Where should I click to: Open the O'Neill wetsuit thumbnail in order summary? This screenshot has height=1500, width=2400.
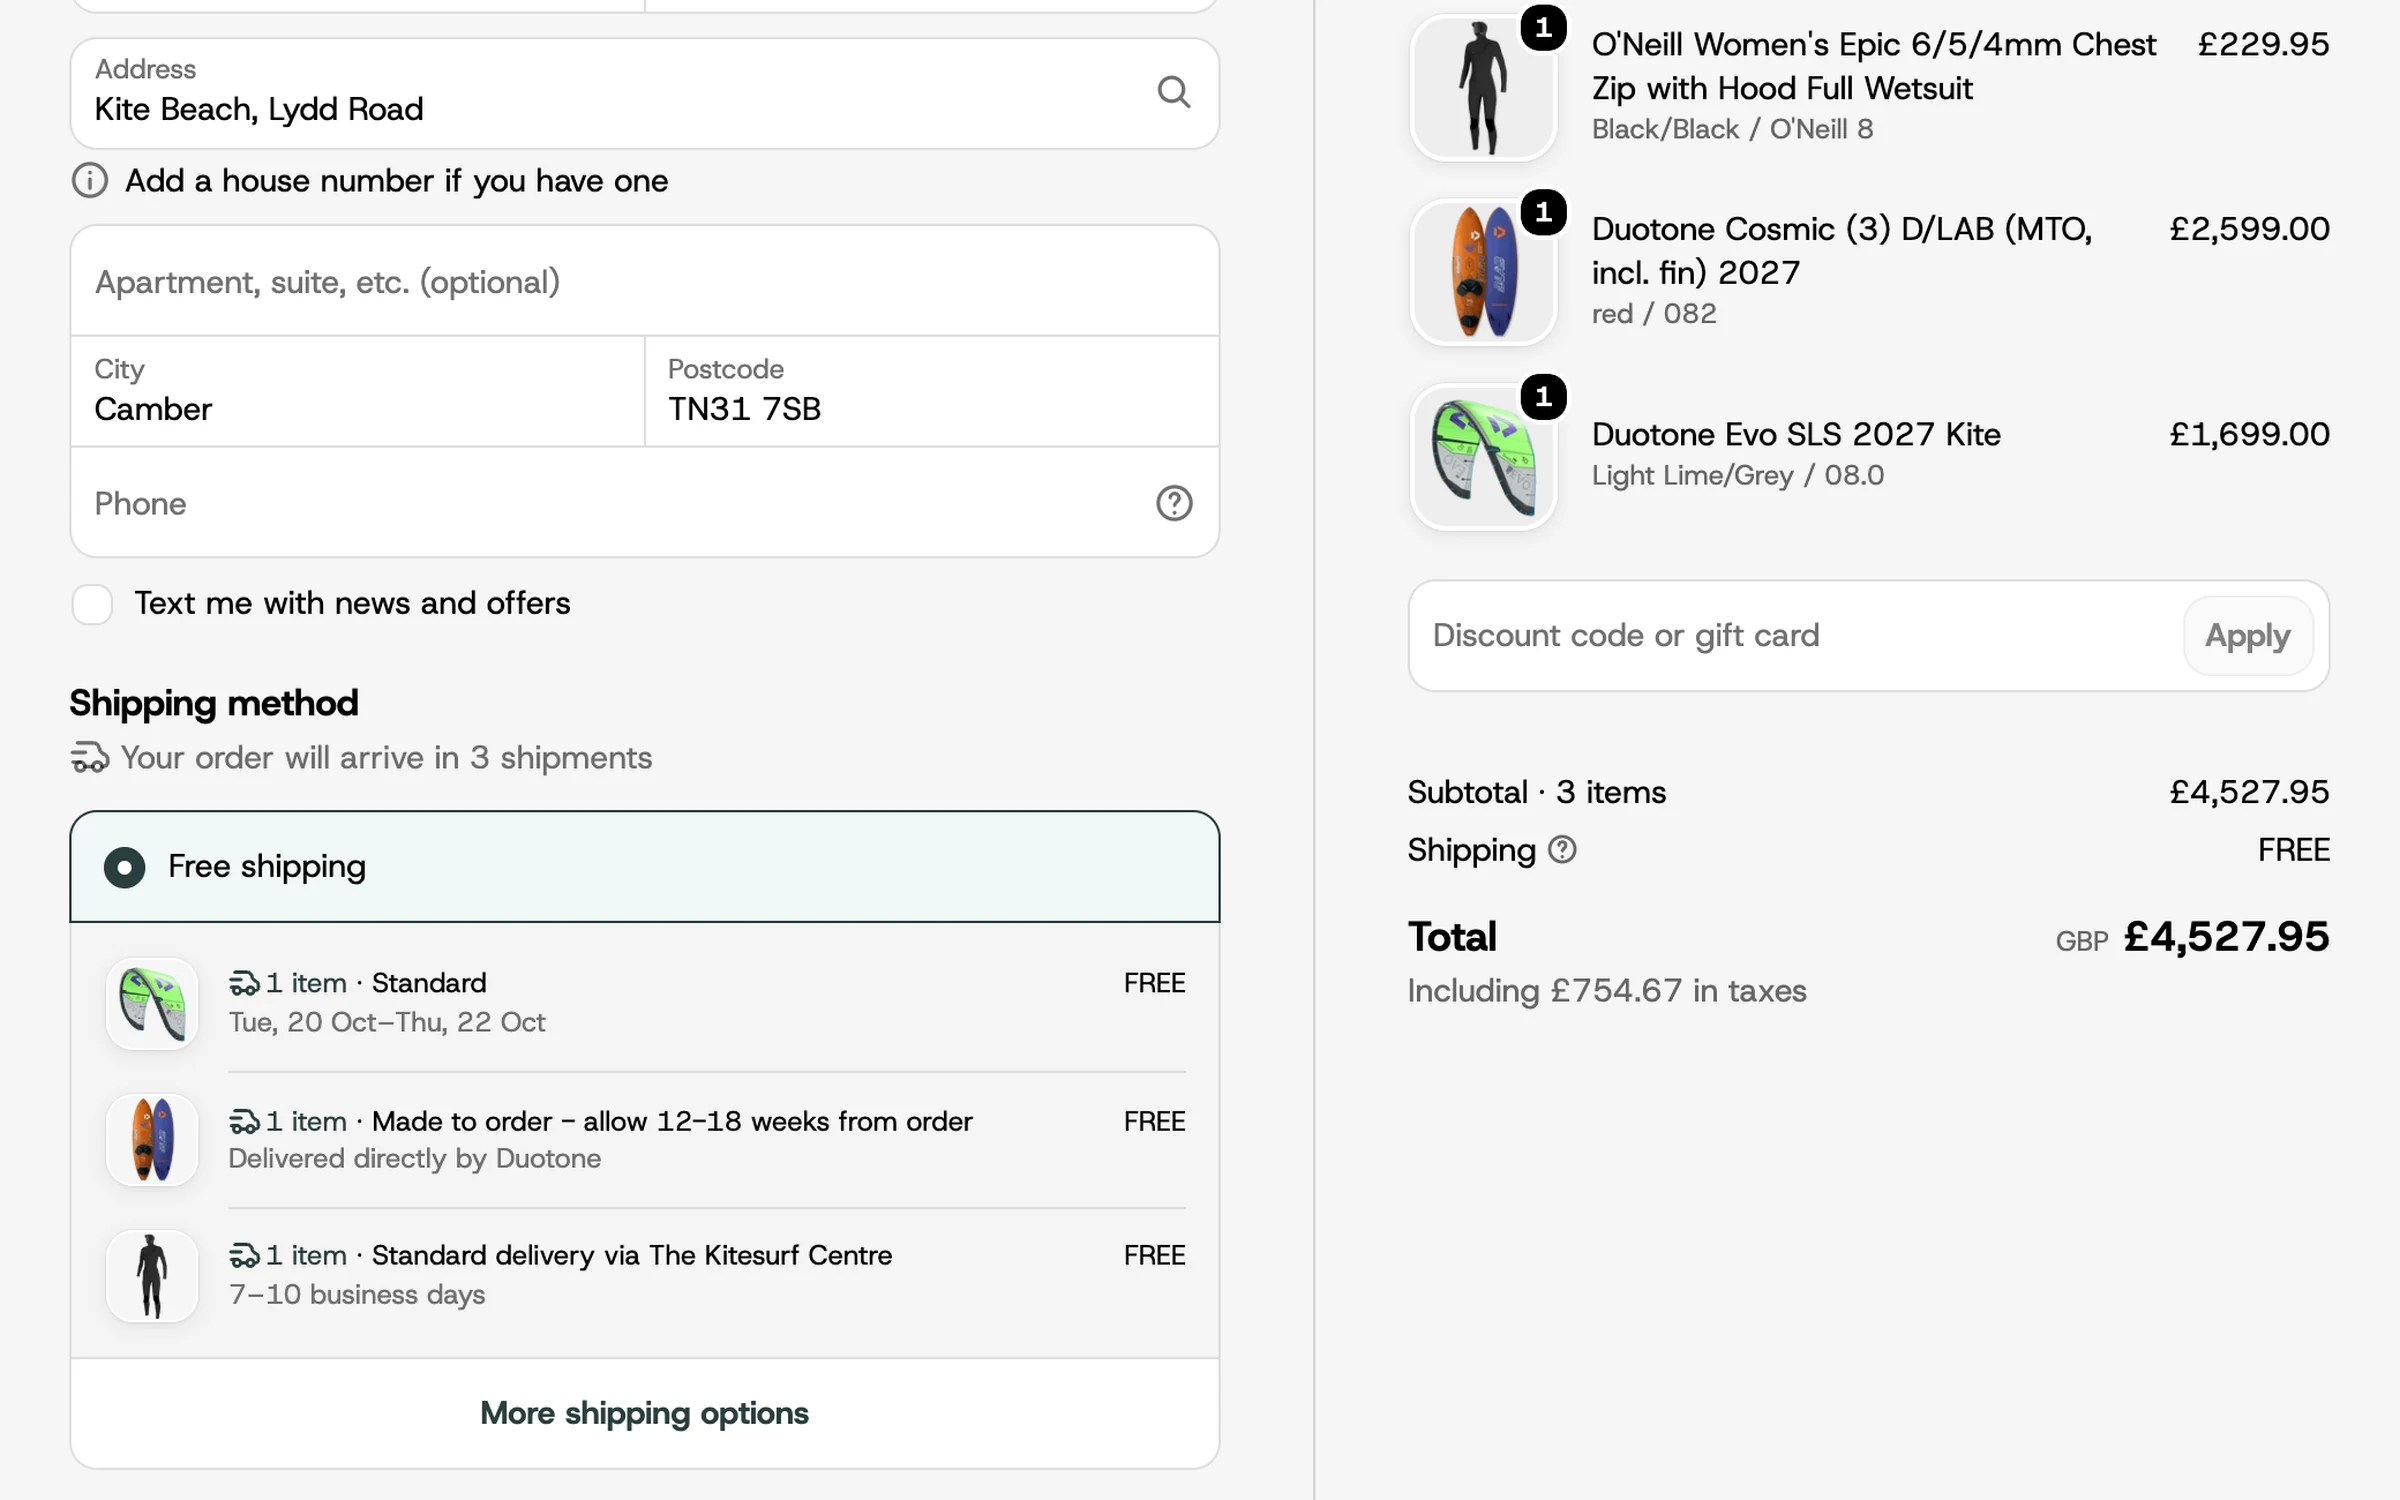click(x=1483, y=88)
